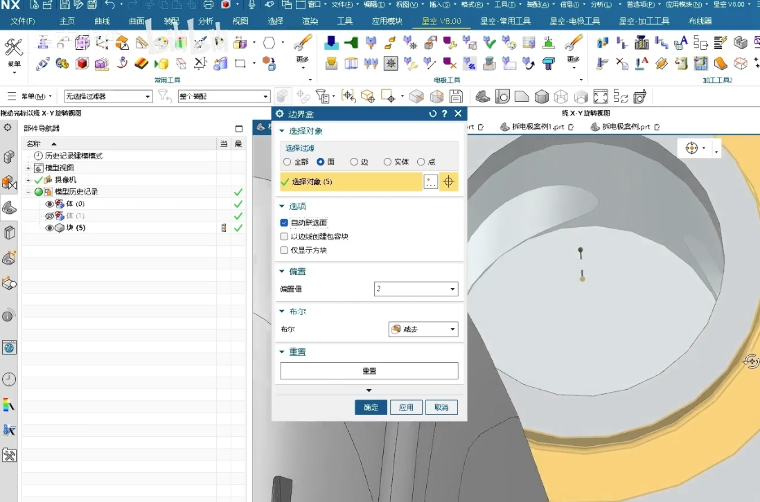
Task: Open the 布尔 dropdown
Action: (423, 329)
